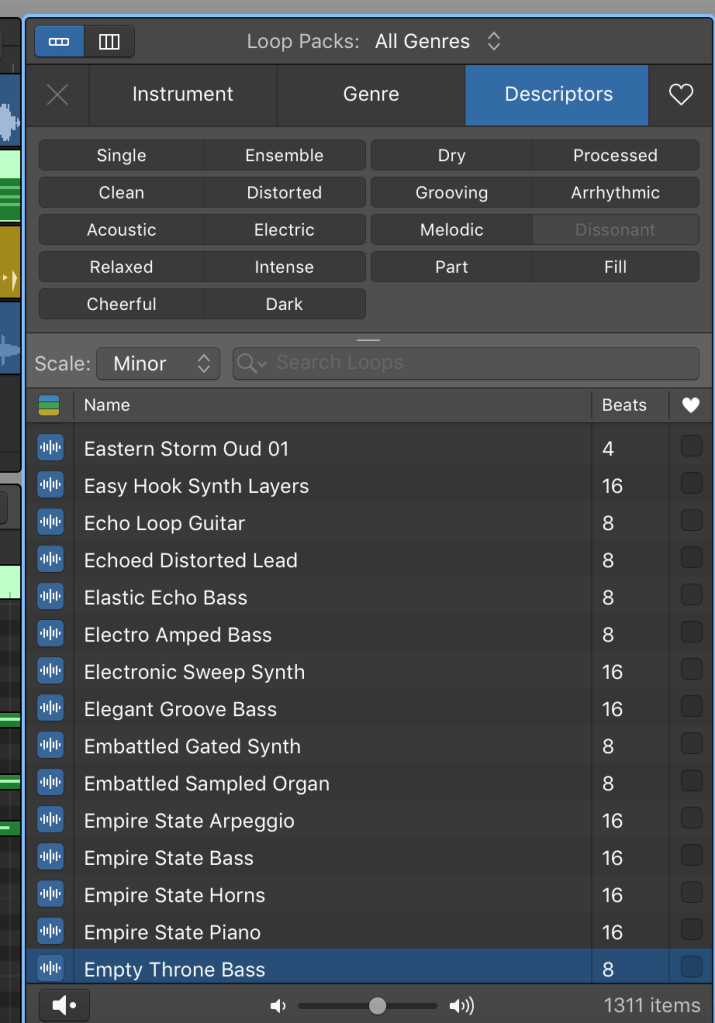The height and width of the screenshot is (1023, 715).
Task: Check favorite box for Empire State Piano
Action: click(691, 932)
